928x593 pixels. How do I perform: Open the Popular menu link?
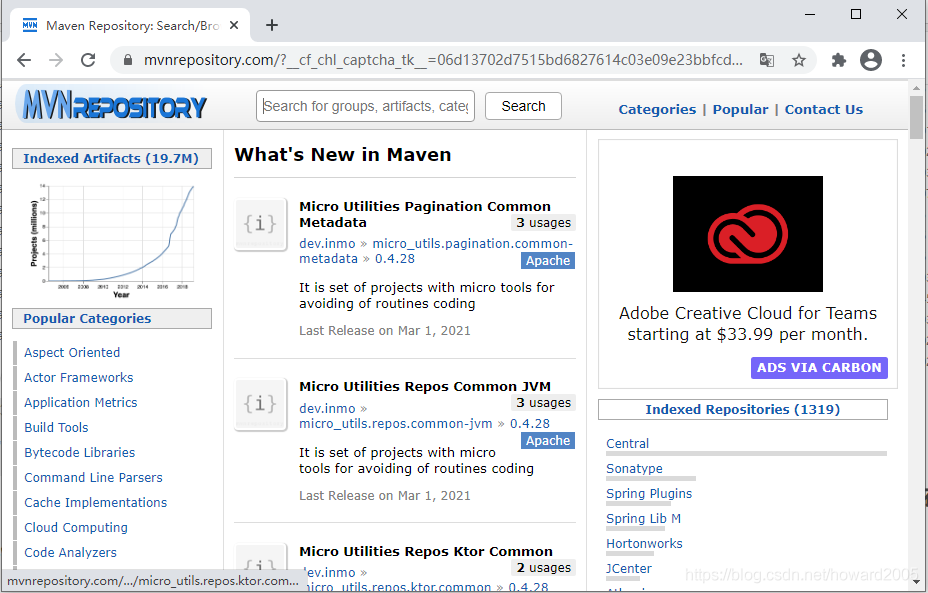click(740, 109)
